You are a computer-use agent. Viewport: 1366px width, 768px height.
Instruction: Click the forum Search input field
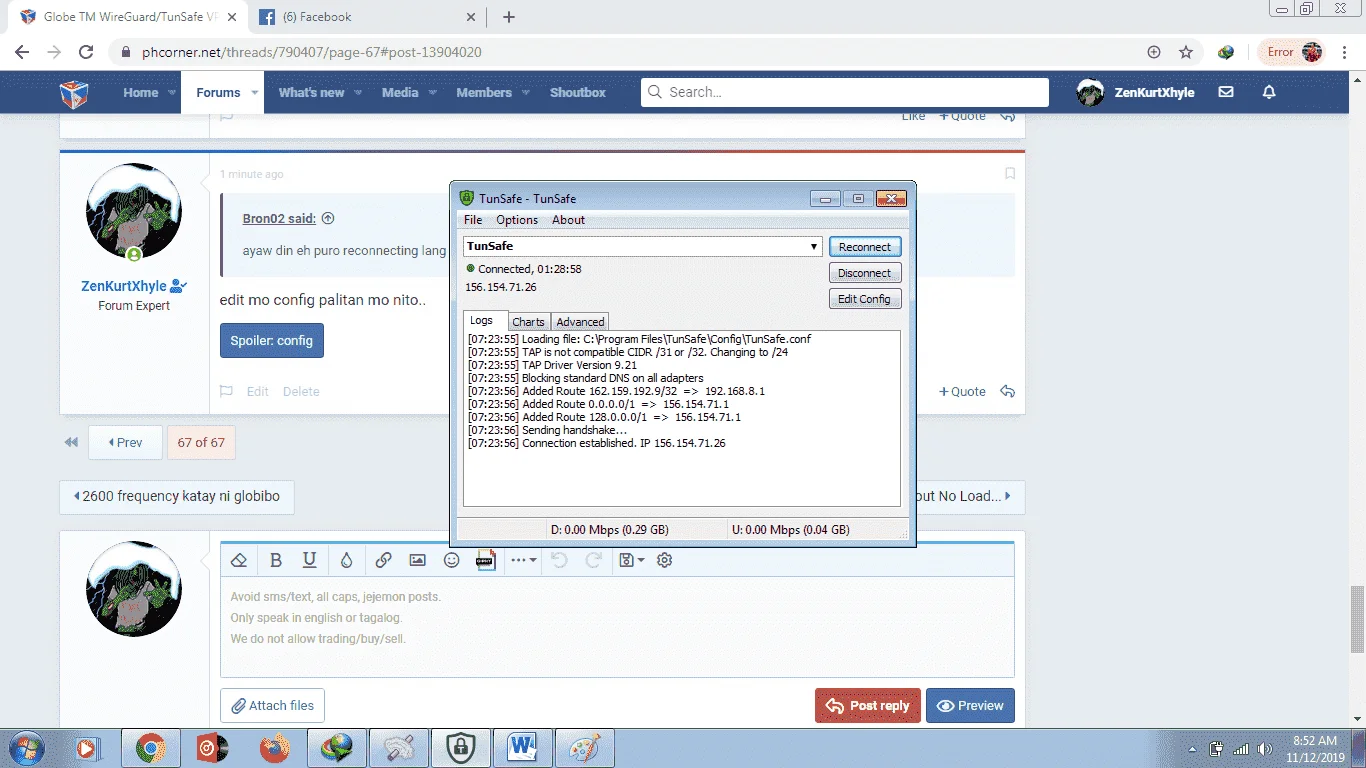point(845,92)
